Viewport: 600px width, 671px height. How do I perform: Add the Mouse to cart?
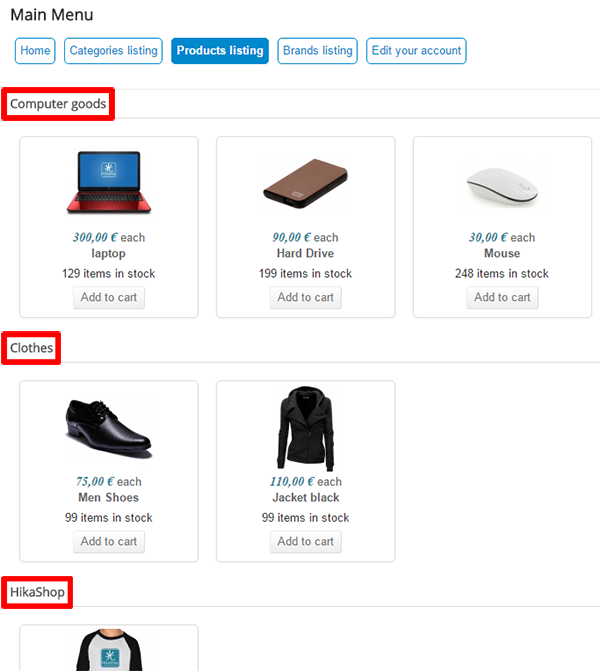(x=502, y=297)
